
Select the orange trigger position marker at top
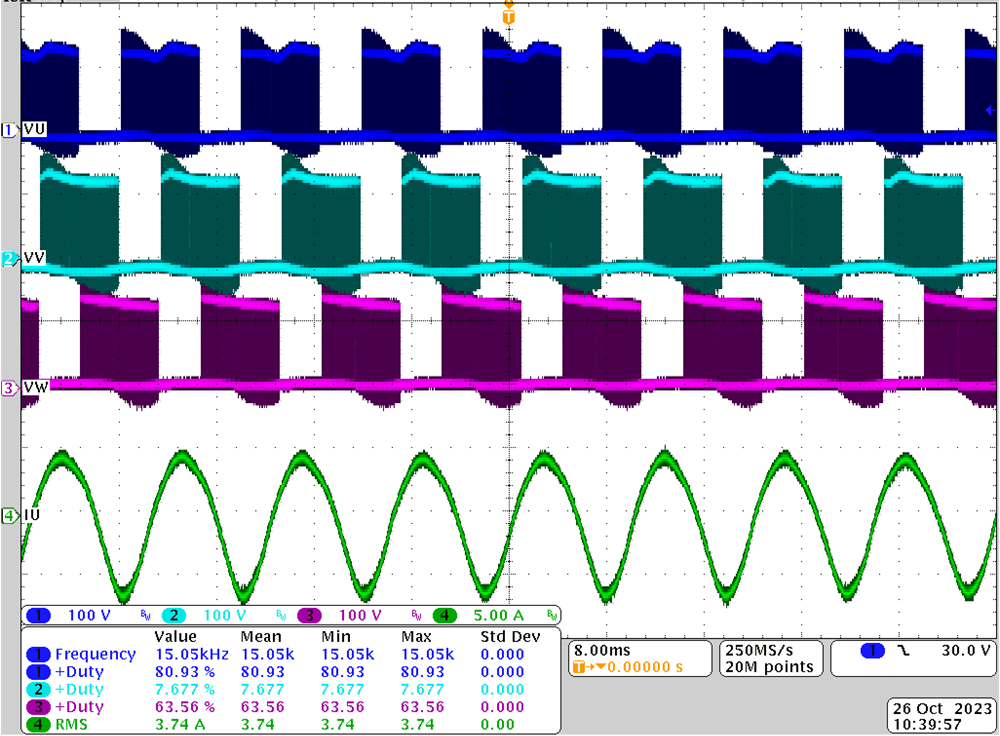(x=509, y=16)
